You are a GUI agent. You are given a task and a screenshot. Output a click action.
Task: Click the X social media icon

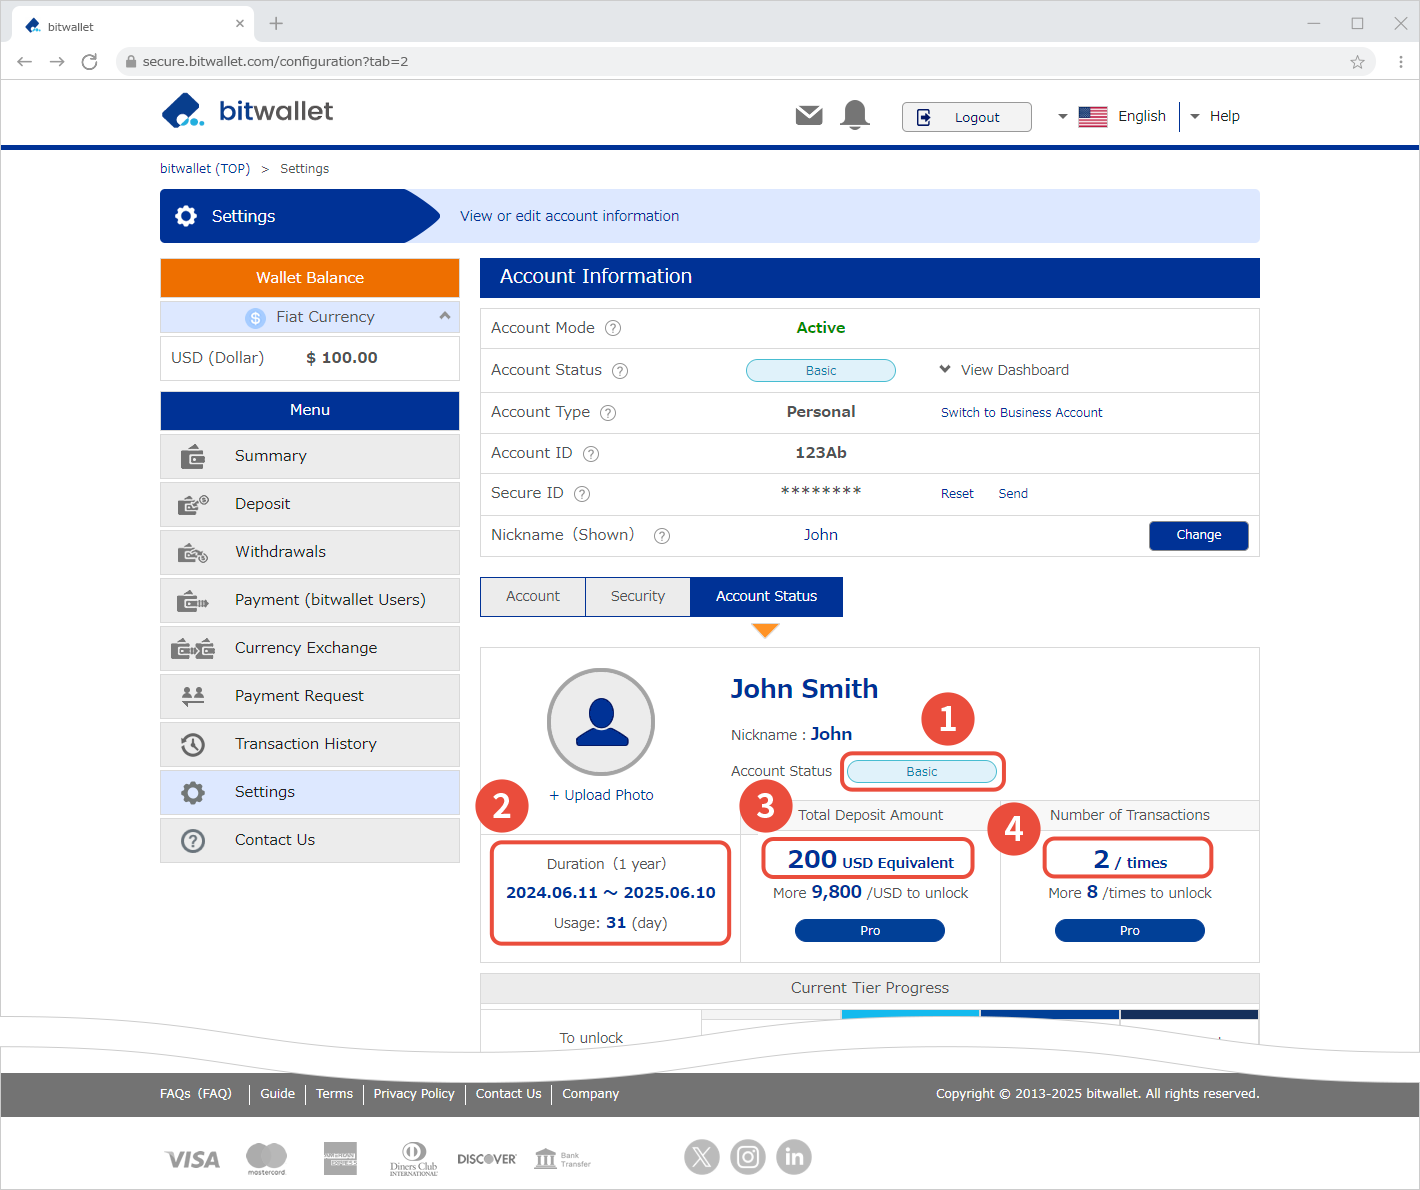pos(702,1157)
